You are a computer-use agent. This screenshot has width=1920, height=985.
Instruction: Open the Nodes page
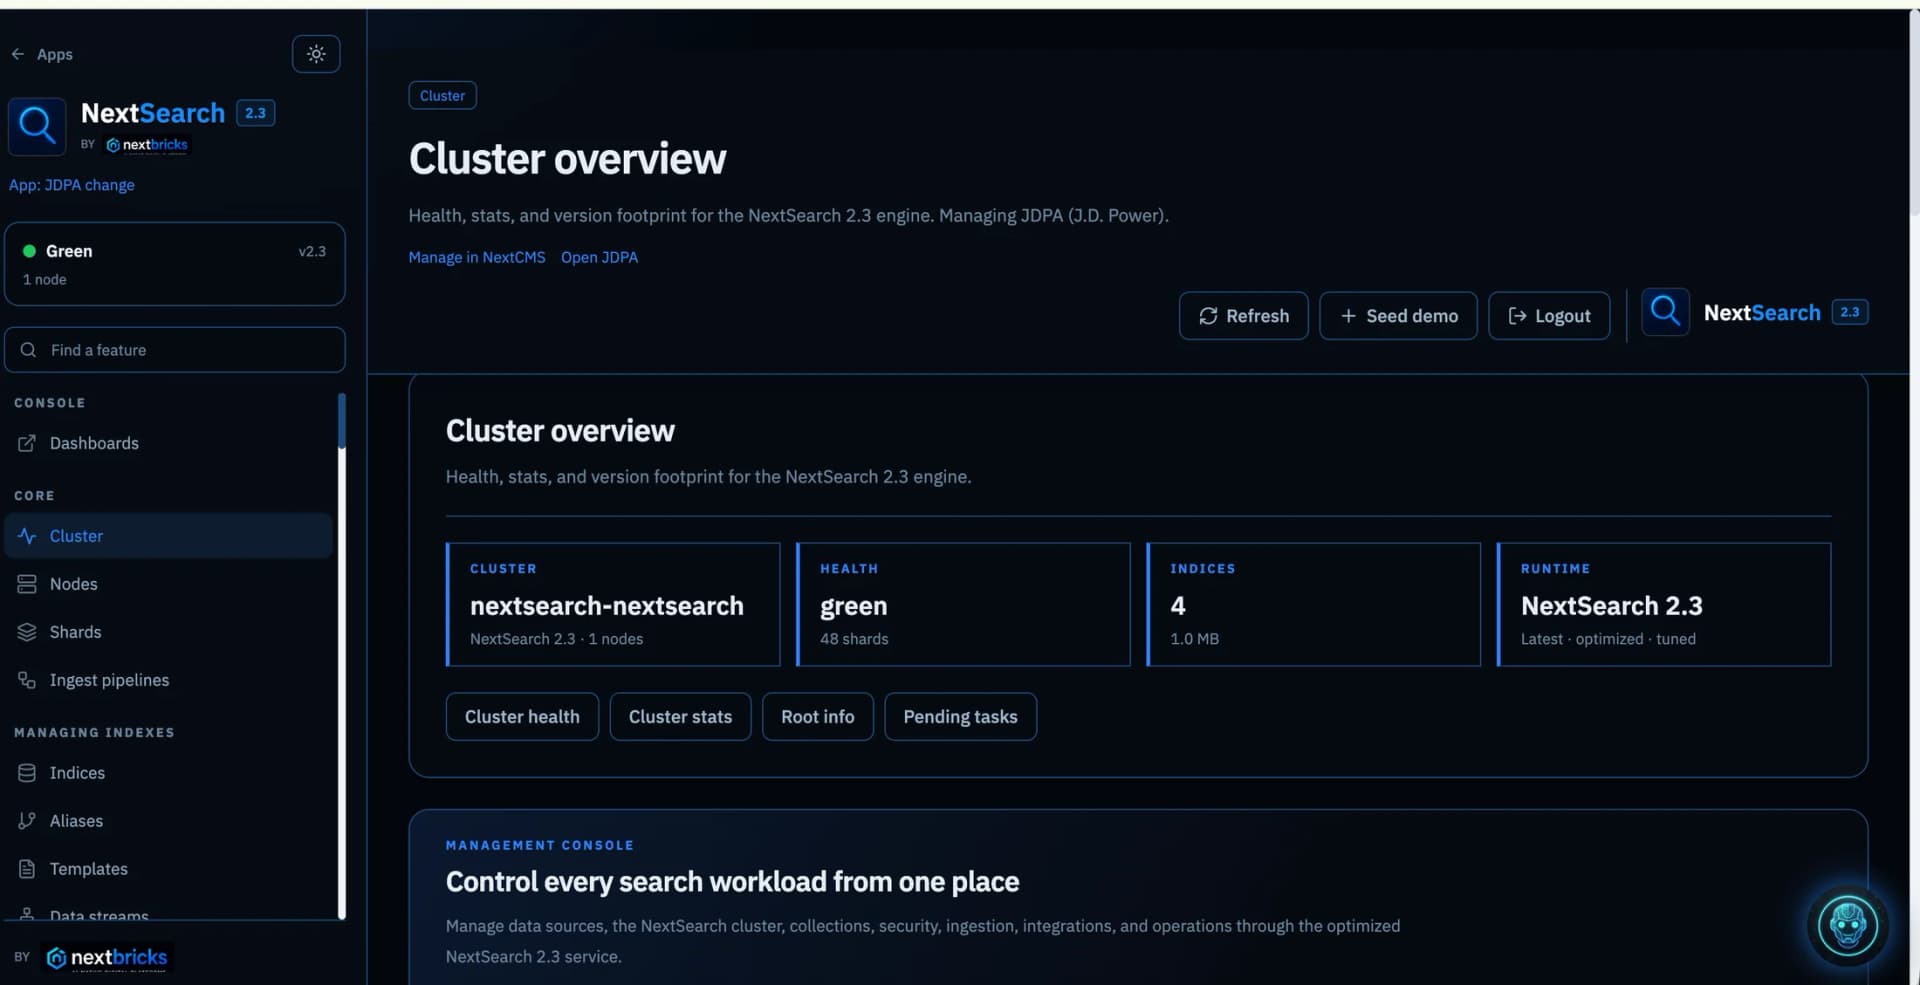click(x=168, y=584)
